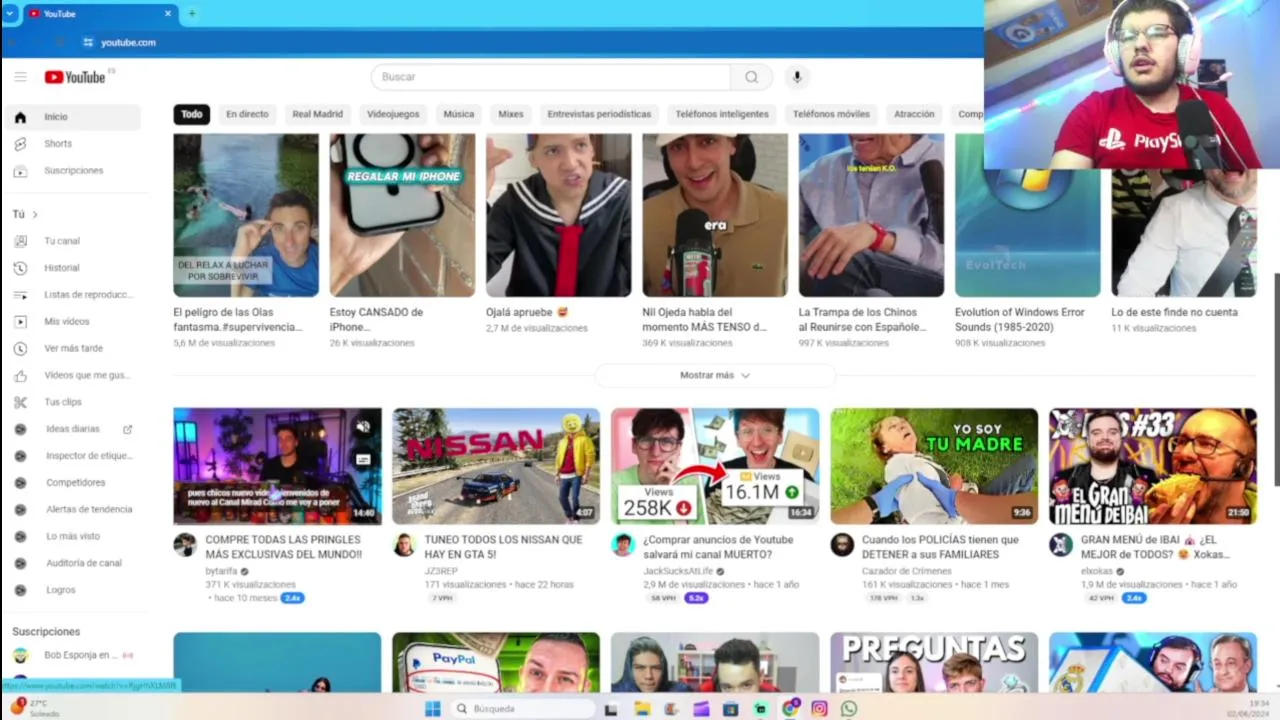Open Evolution of Windows Error Sounds short
The width and height of the screenshot is (1280, 720).
[1027, 215]
